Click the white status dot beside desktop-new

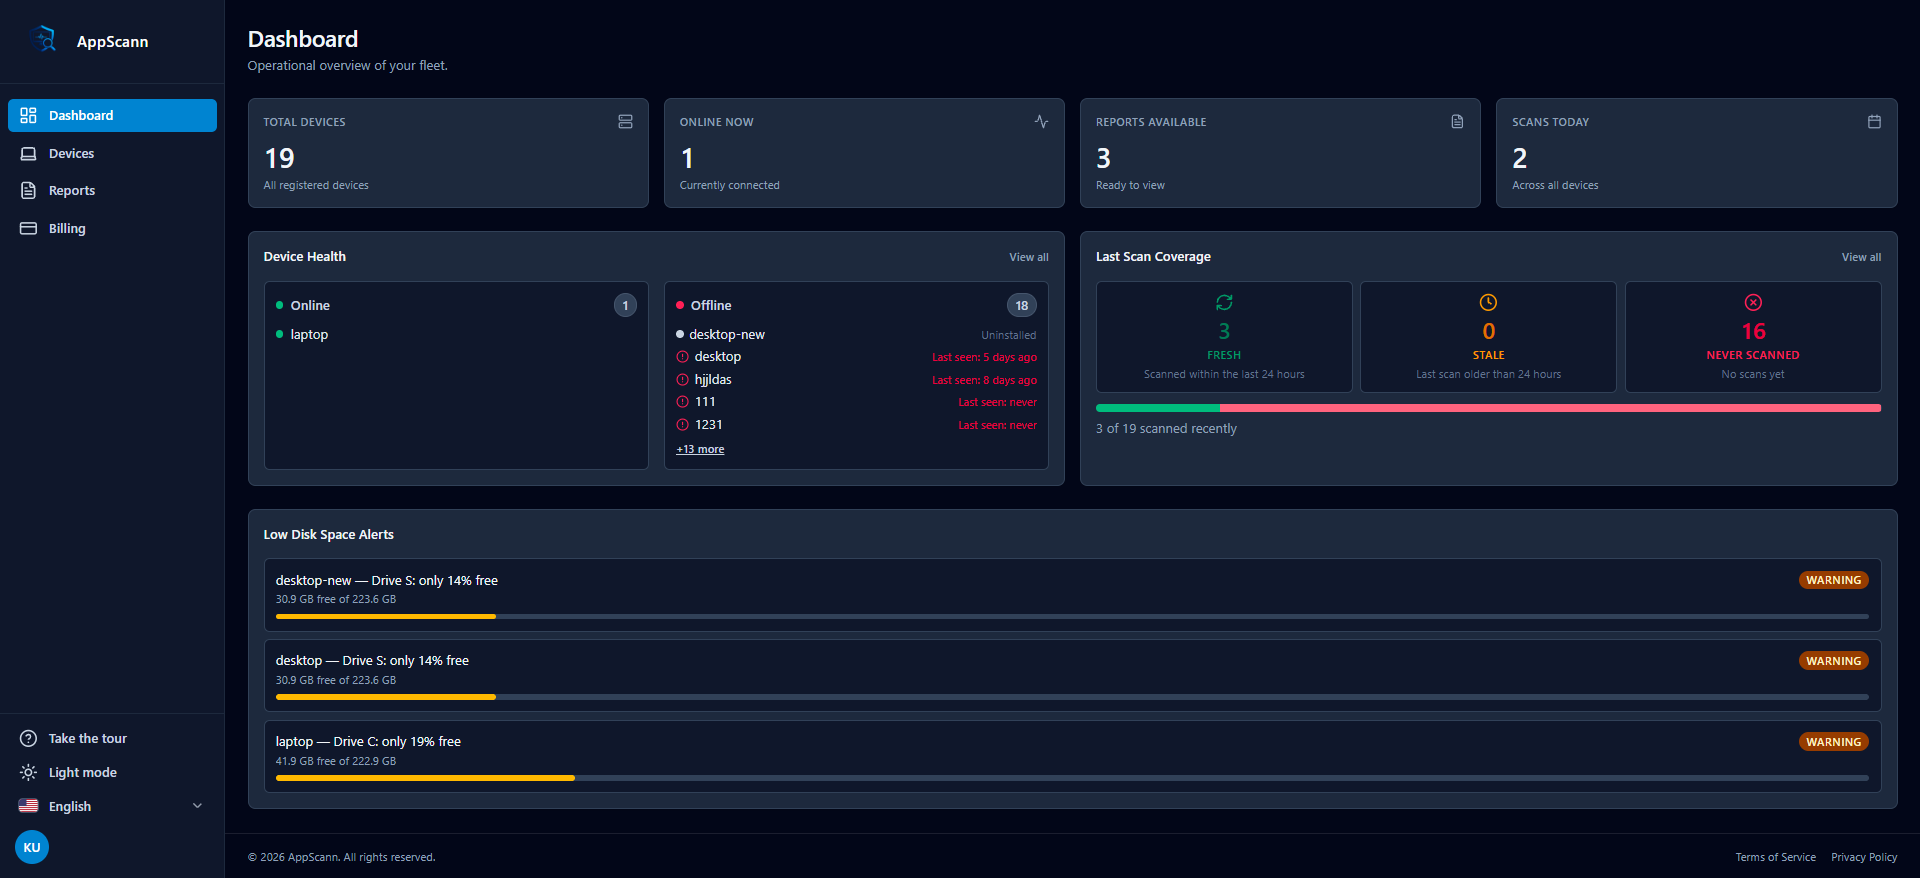[680, 334]
